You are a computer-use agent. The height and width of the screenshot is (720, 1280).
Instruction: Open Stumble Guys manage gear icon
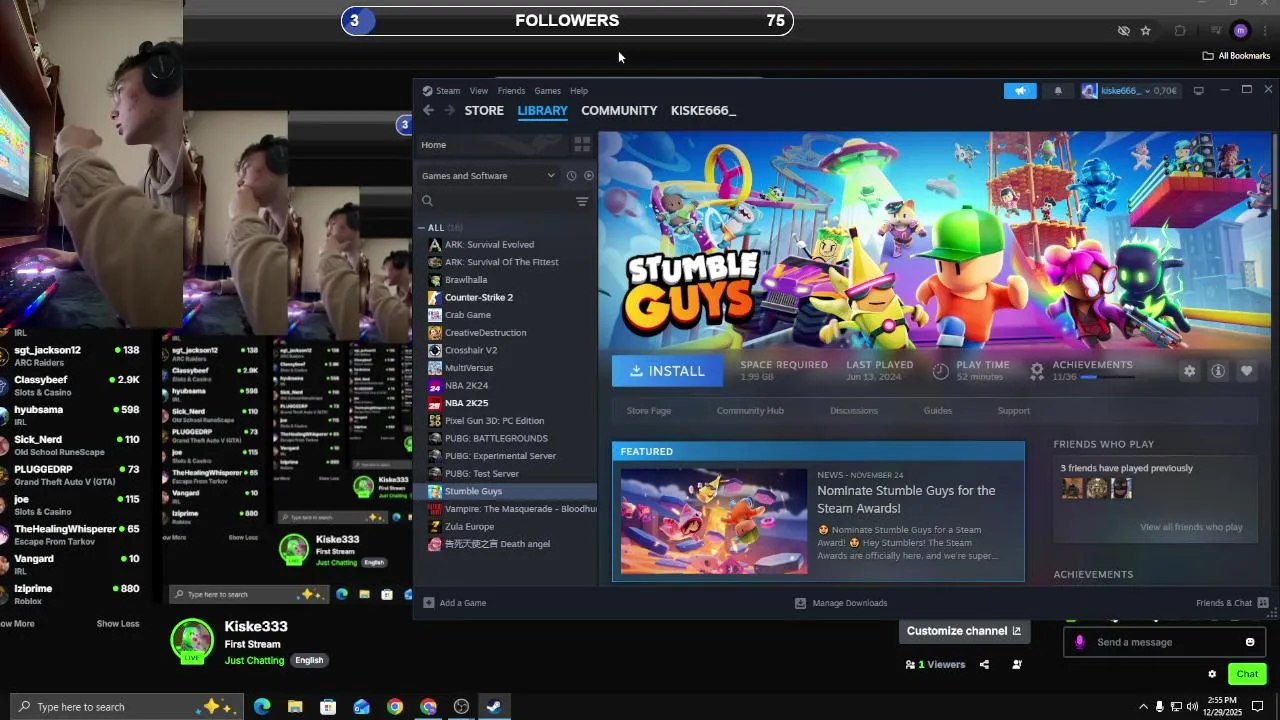pyautogui.click(x=1189, y=371)
